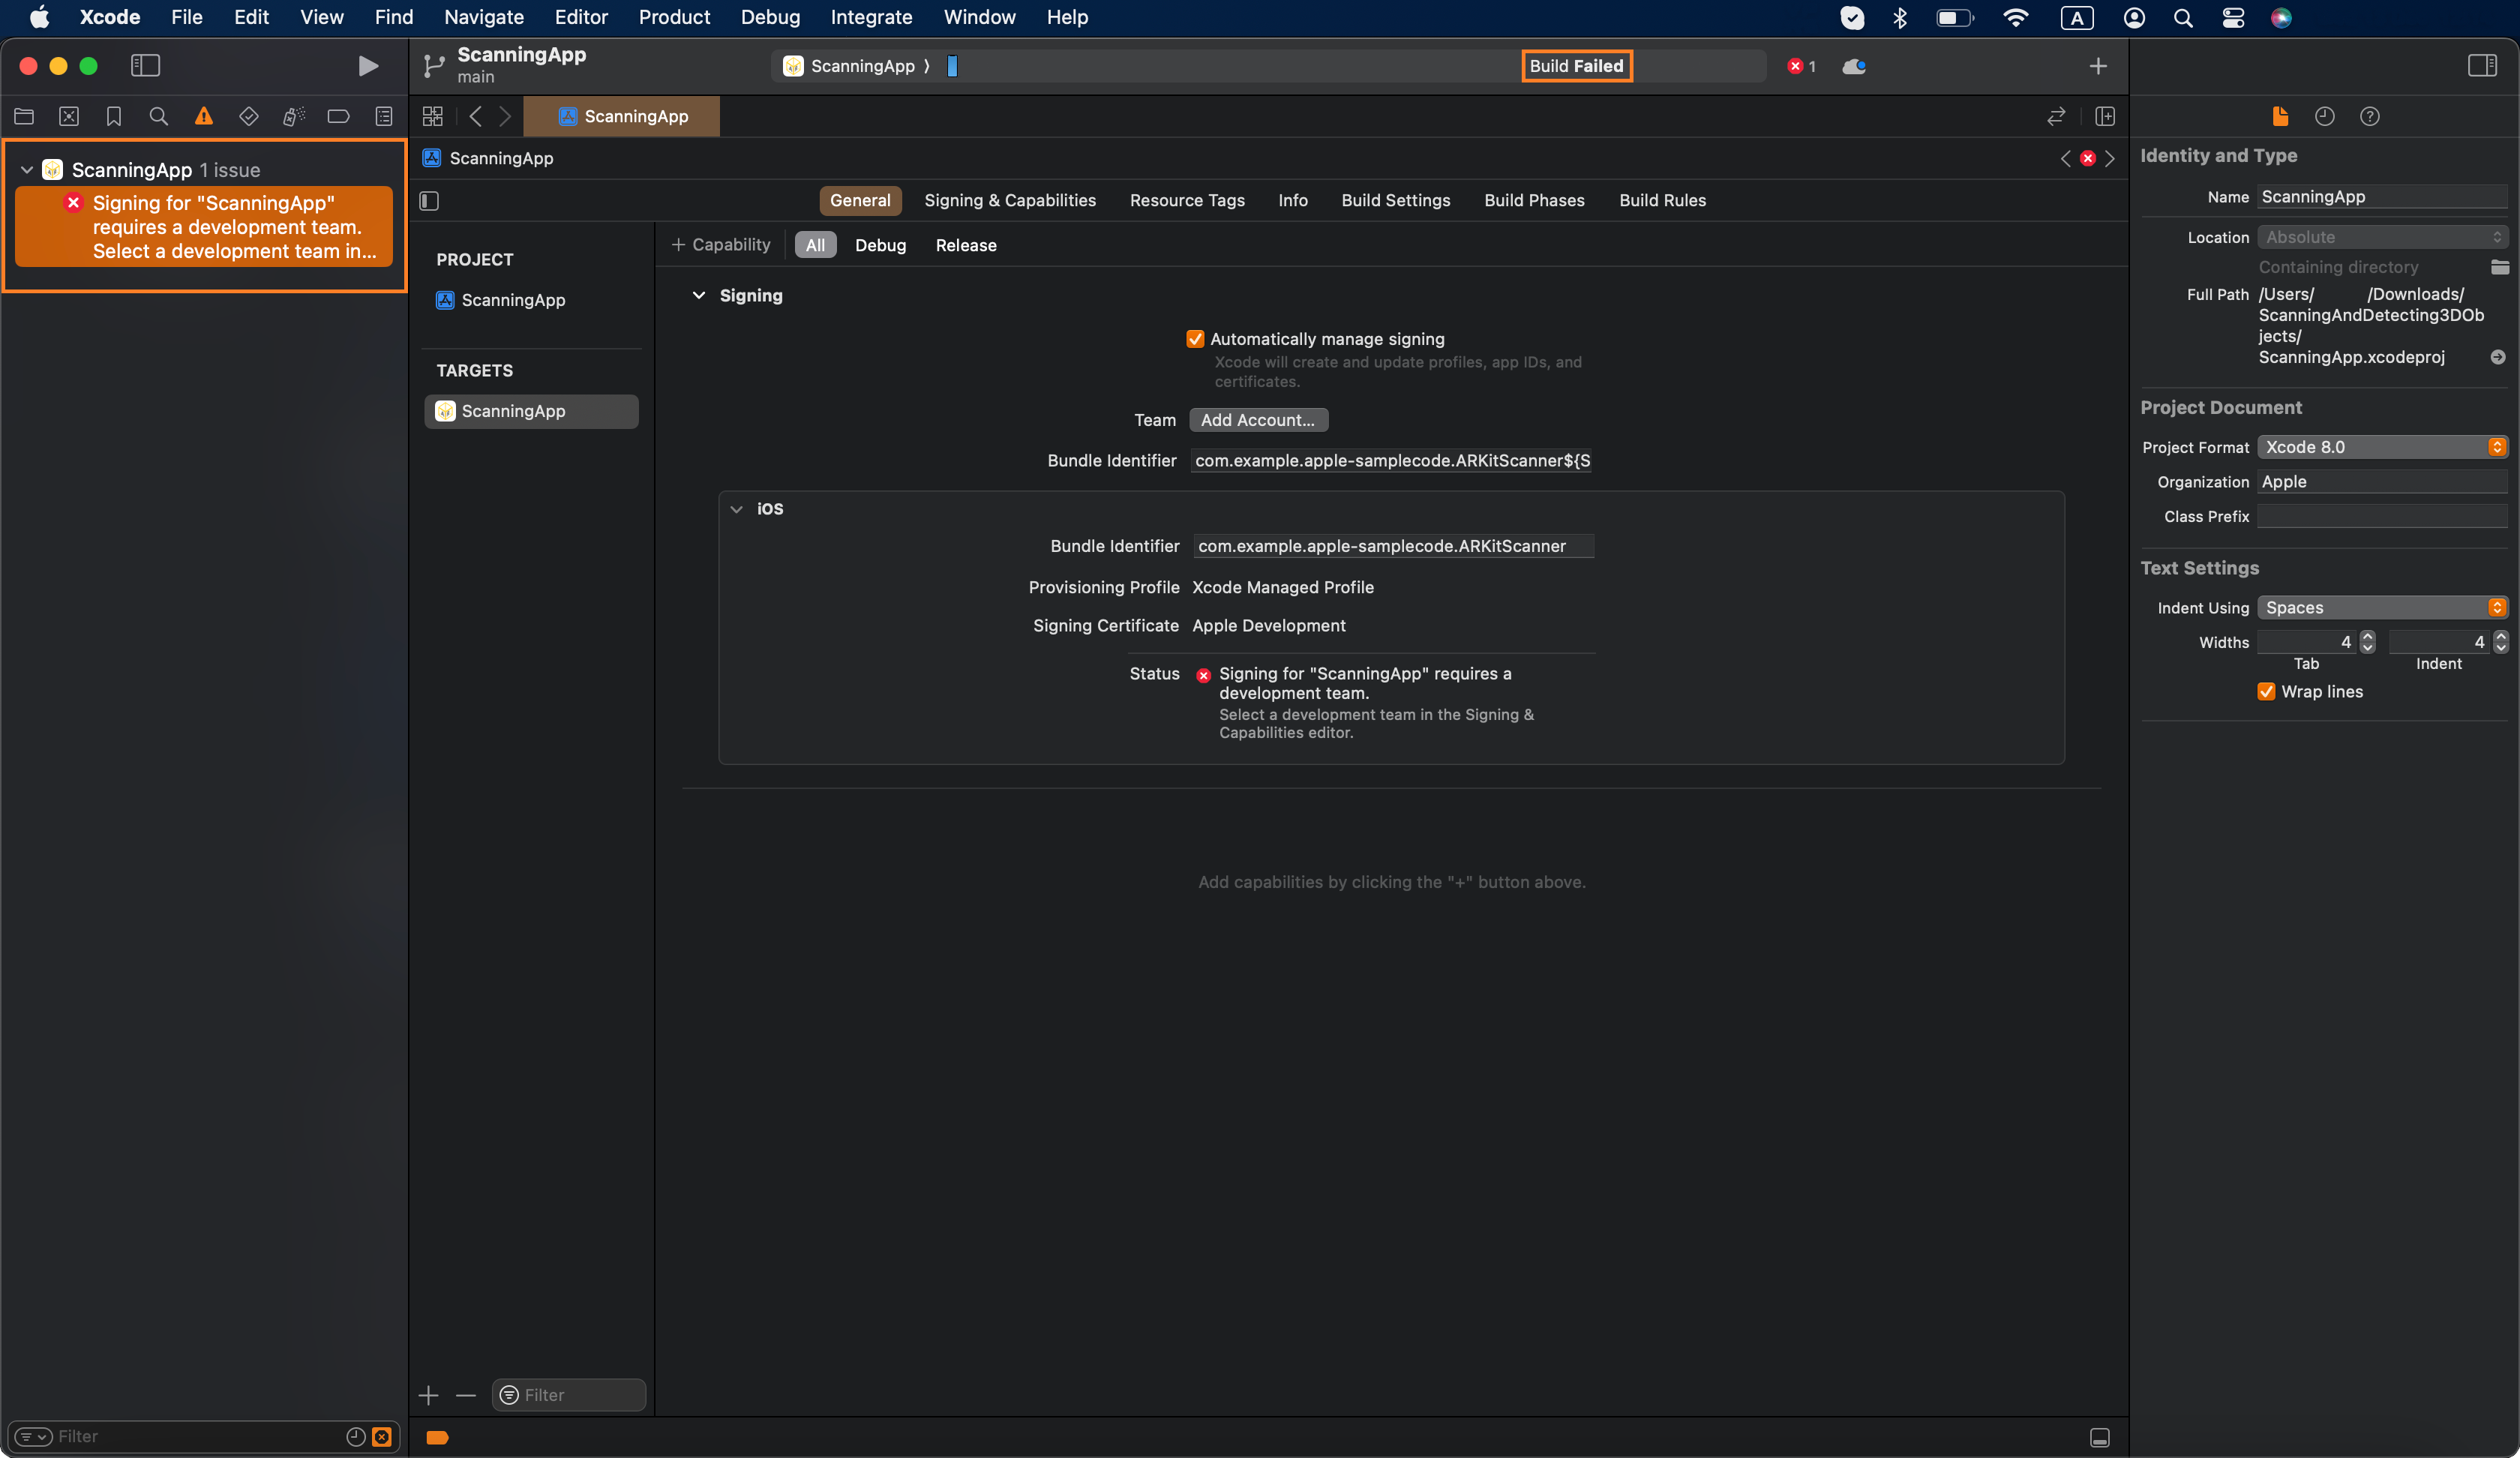Open the Indent Using dropdown
The width and height of the screenshot is (2520, 1458).
pos(2381,607)
